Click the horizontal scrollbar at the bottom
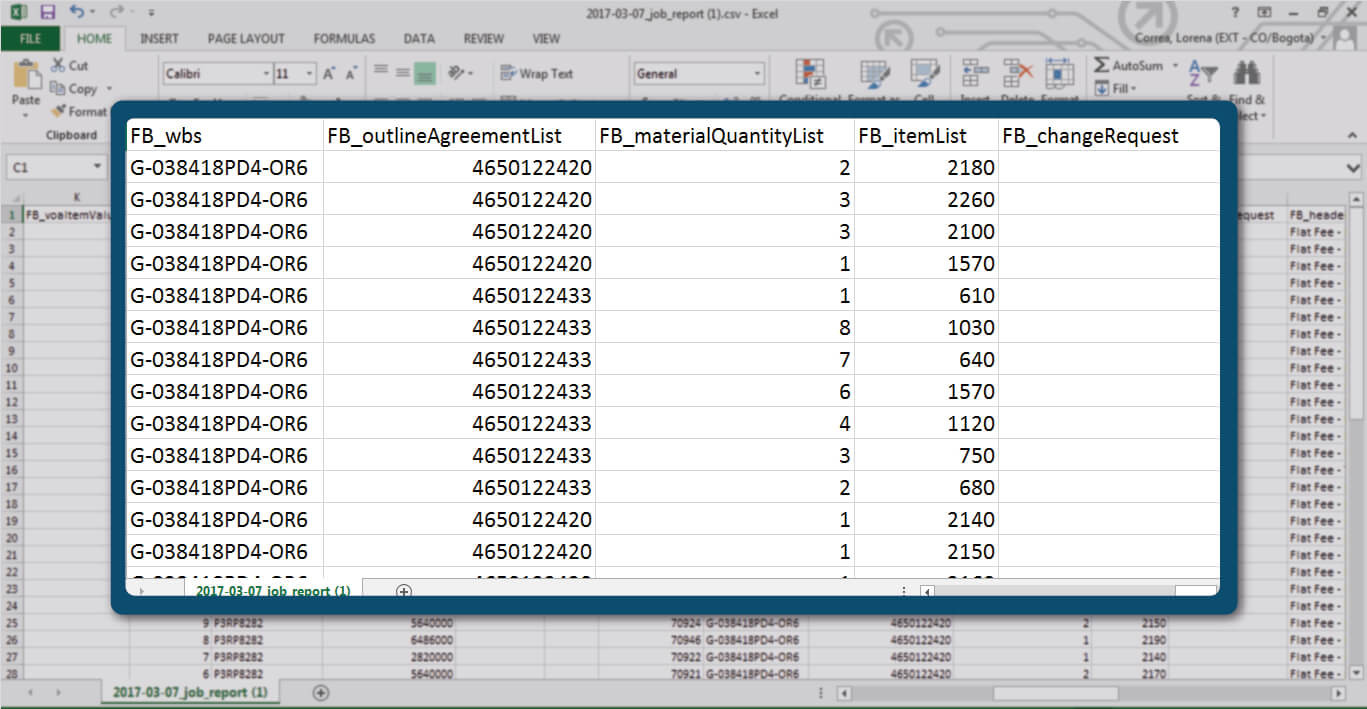Viewport: 1367px width, 709px height. click(1054, 693)
